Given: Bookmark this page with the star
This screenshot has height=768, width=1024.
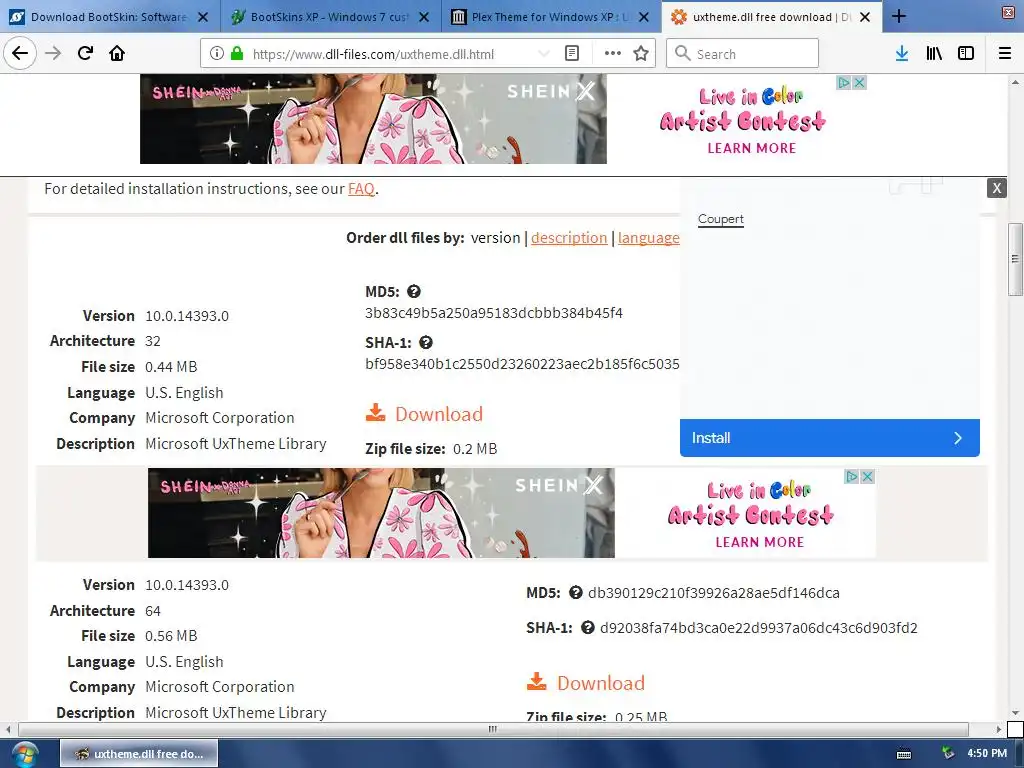Looking at the screenshot, I should tap(641, 54).
